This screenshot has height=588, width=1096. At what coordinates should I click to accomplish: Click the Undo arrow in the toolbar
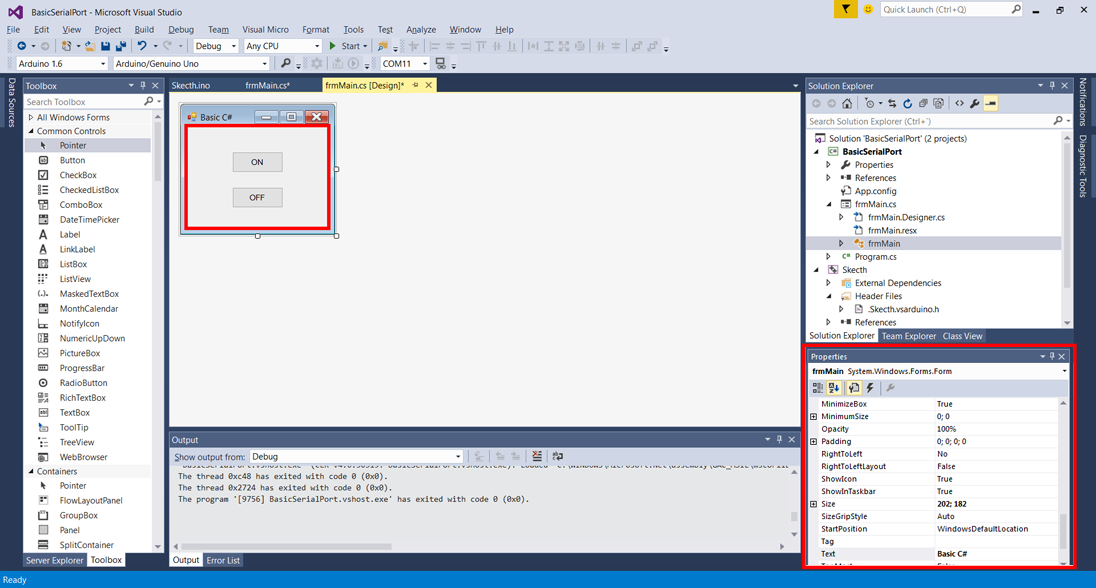(142, 46)
